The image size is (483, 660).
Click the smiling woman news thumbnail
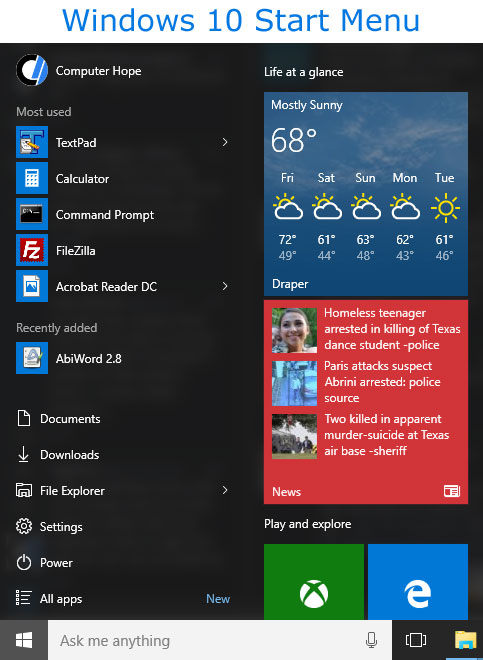pos(294,330)
